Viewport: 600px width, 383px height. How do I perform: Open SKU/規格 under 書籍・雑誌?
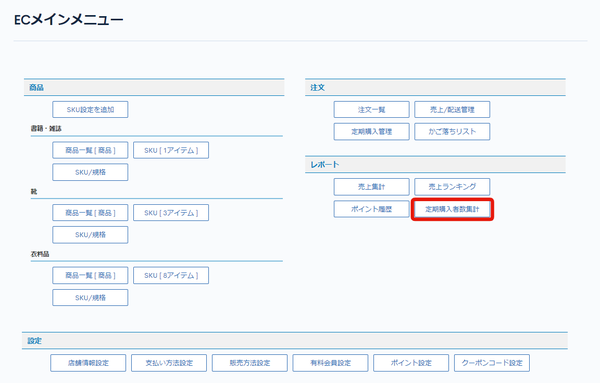click(90, 172)
